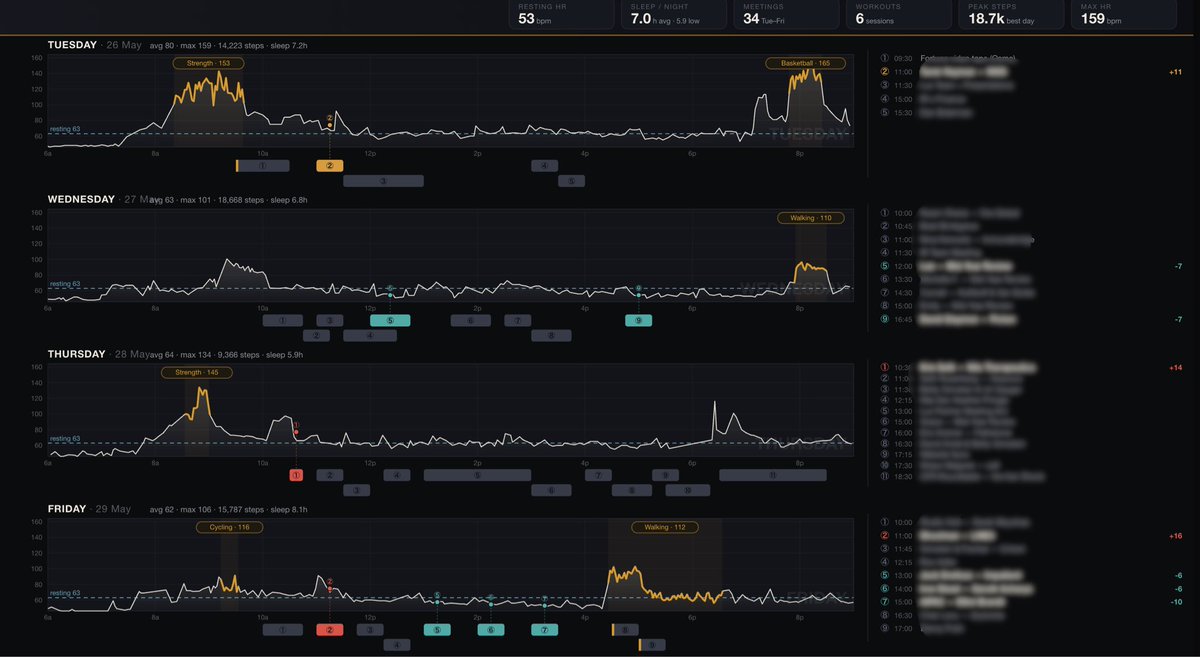Select Wednesday's meeting block 8
This screenshot has width=1200, height=657.
(x=551, y=336)
